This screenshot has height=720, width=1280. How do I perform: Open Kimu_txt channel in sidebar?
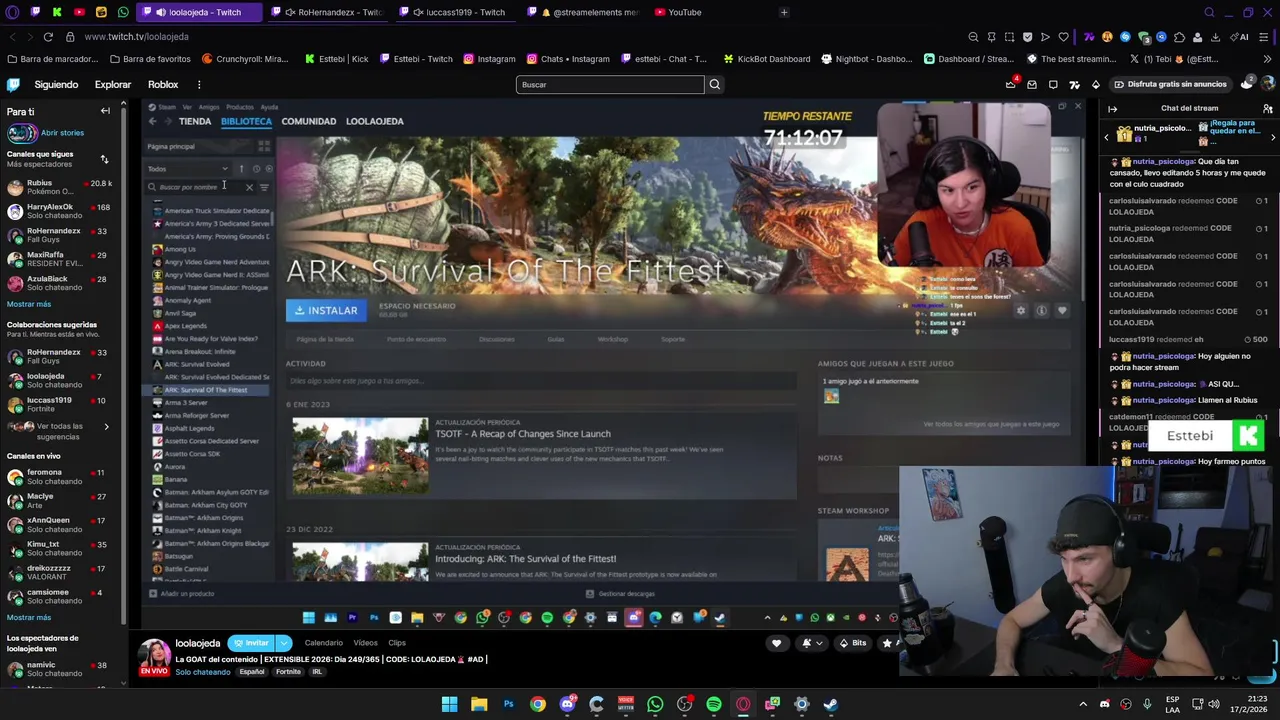coord(60,548)
